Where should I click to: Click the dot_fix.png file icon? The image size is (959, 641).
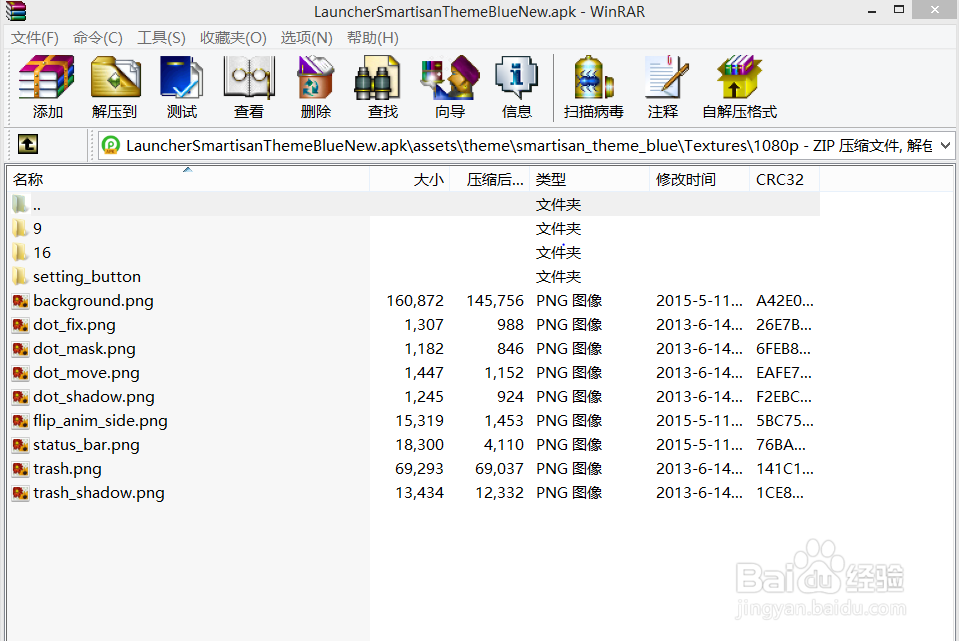[x=21, y=324]
